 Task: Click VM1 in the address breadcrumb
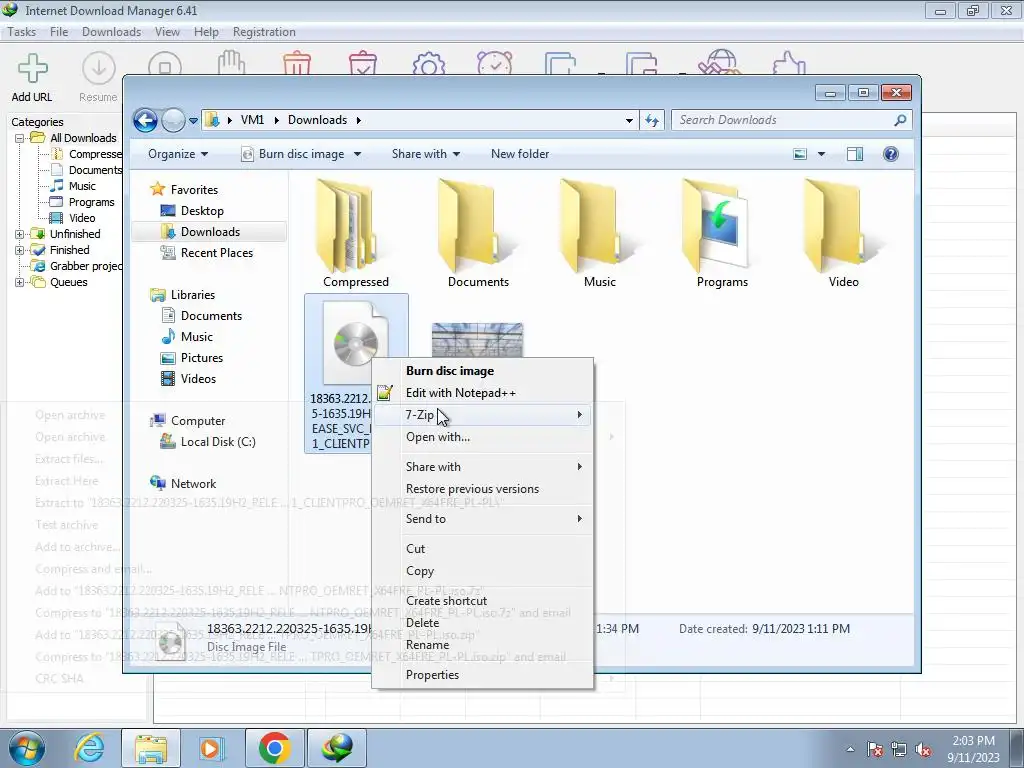(x=252, y=120)
